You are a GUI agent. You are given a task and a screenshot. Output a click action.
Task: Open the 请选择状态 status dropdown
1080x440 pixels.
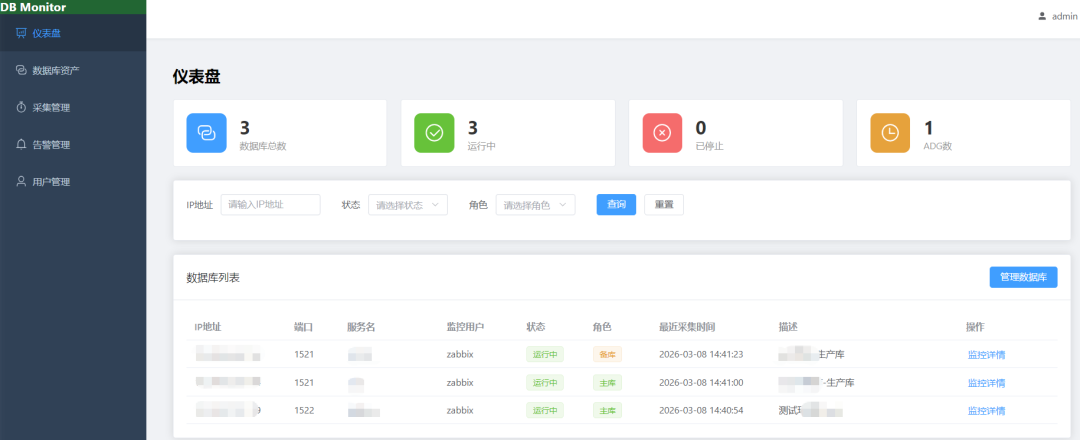pos(408,205)
